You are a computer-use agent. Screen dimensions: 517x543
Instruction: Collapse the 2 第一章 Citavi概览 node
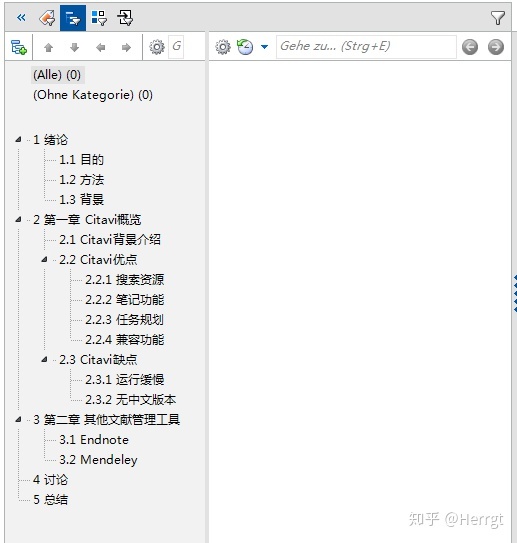18,220
